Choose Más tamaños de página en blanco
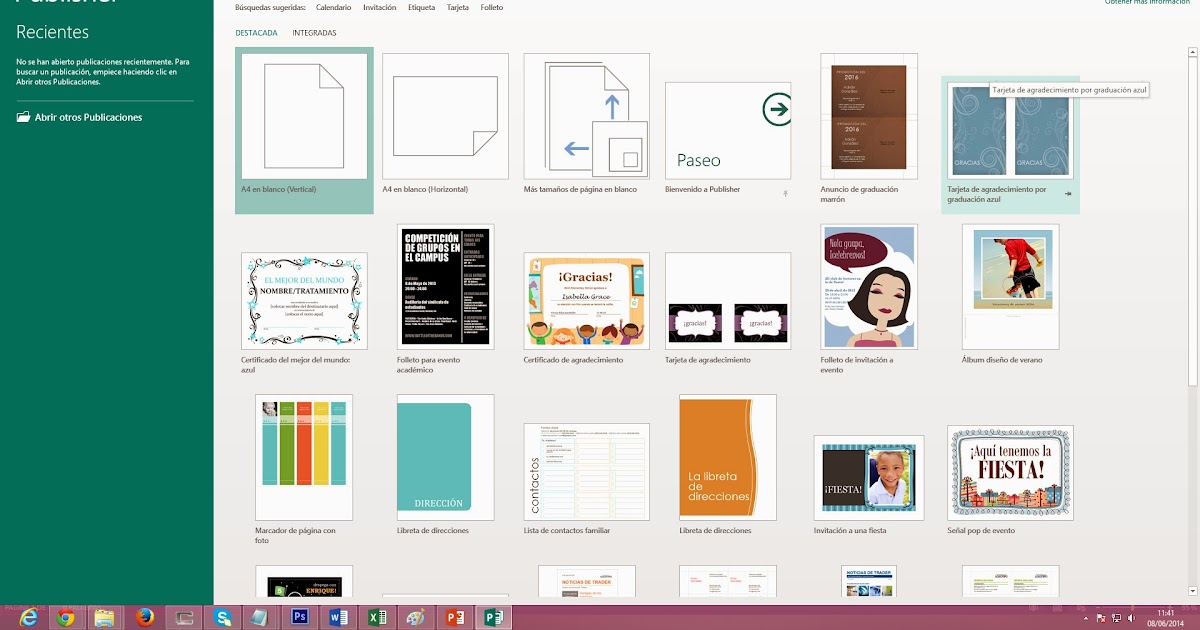 point(586,115)
